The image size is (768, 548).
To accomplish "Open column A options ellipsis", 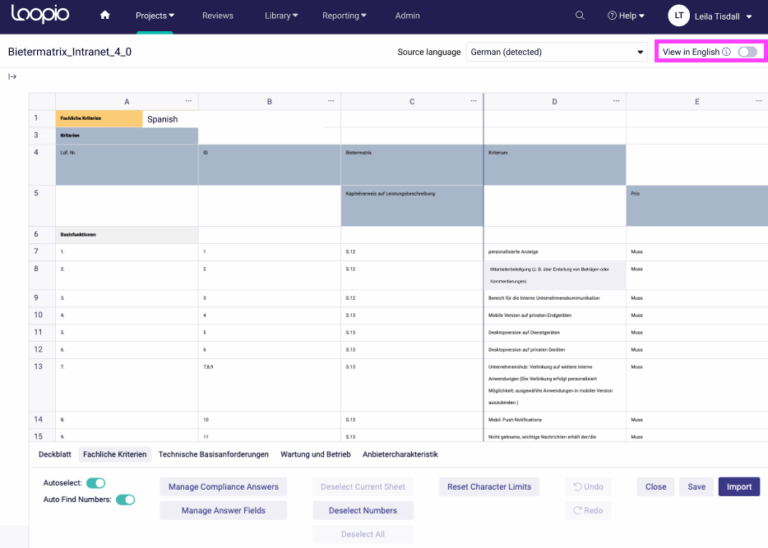I will coord(188,101).
